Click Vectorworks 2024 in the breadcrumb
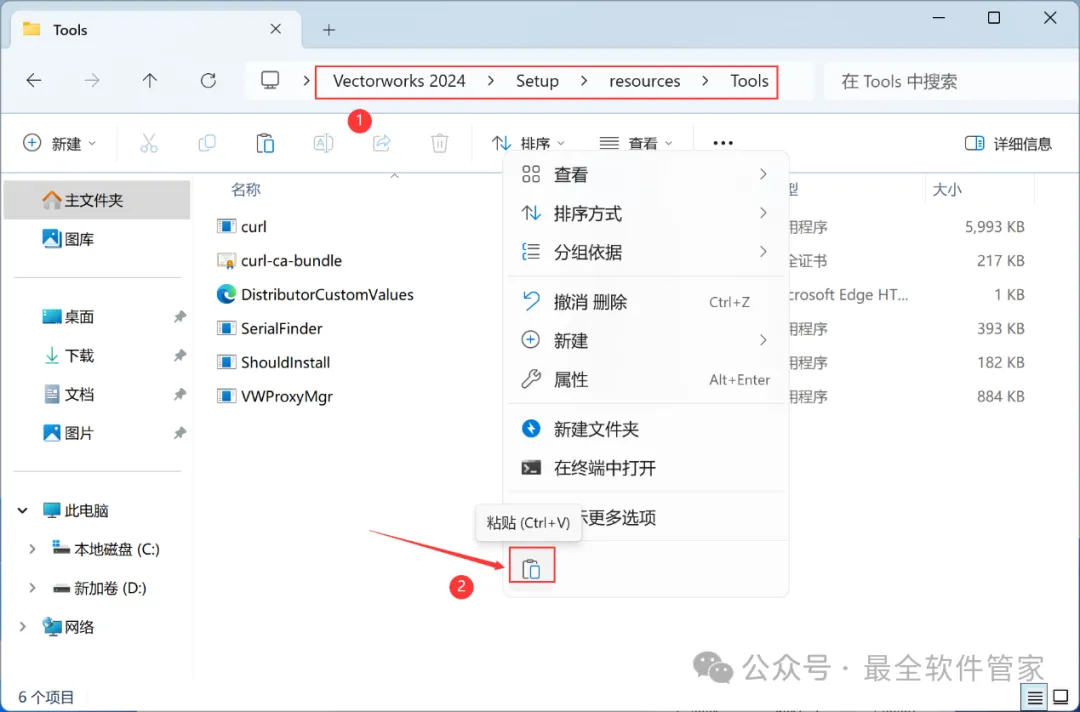The height and width of the screenshot is (712, 1080). [399, 81]
